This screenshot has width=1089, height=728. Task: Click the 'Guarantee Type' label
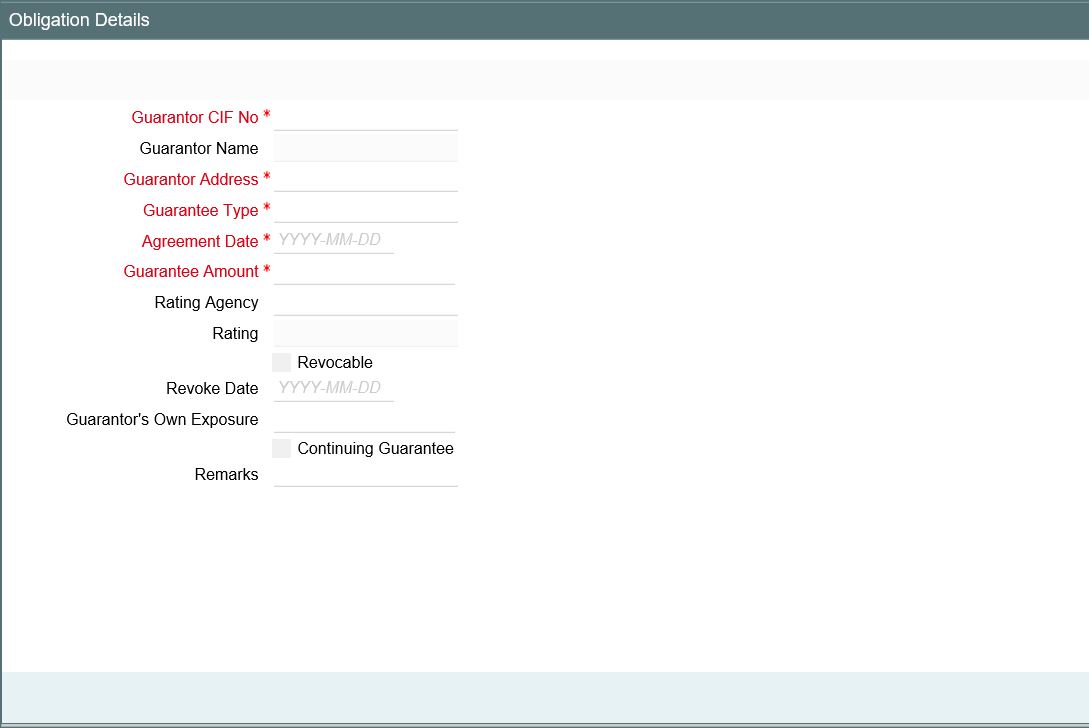201,210
